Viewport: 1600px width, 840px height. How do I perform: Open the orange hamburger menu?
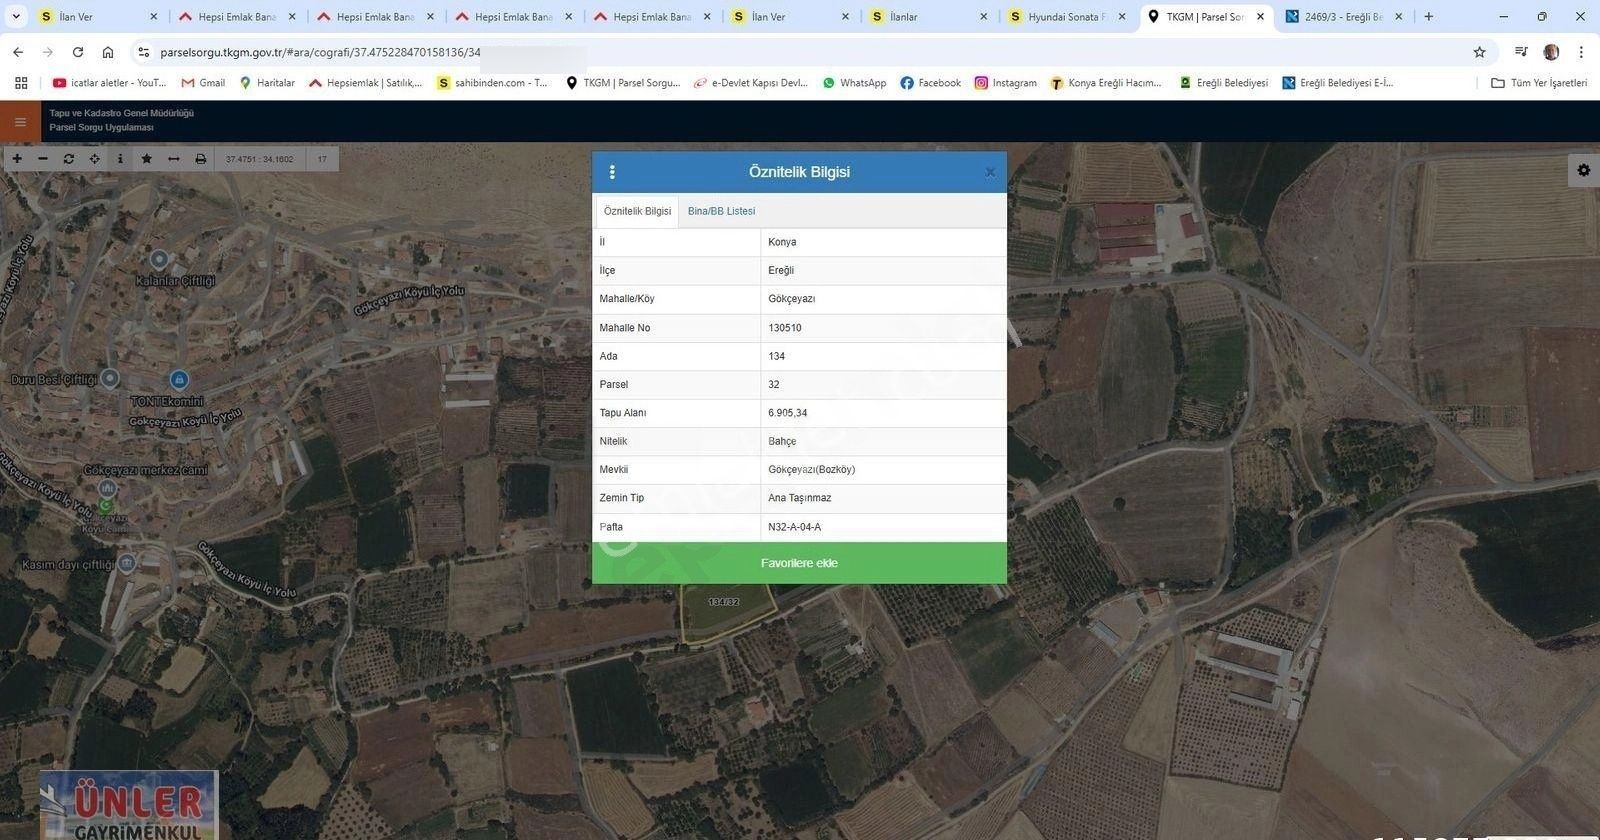20,122
